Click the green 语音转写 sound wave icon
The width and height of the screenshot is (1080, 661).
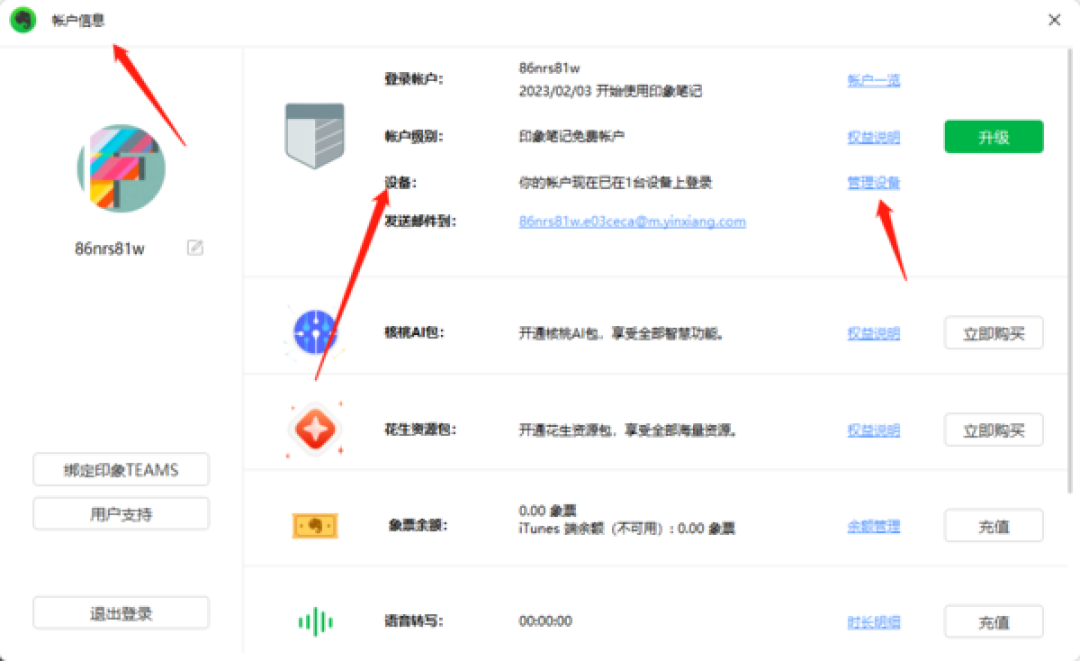pyautogui.click(x=315, y=622)
